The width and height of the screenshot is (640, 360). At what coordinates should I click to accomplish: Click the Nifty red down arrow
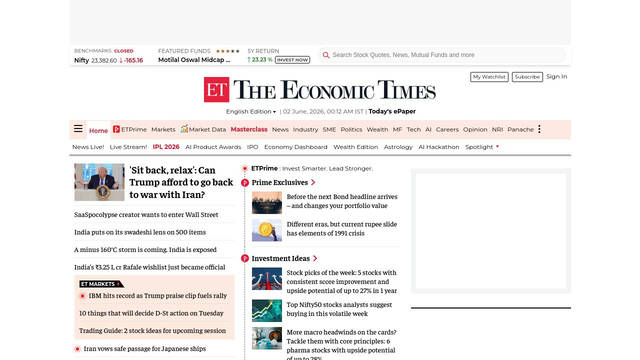pyautogui.click(x=121, y=60)
